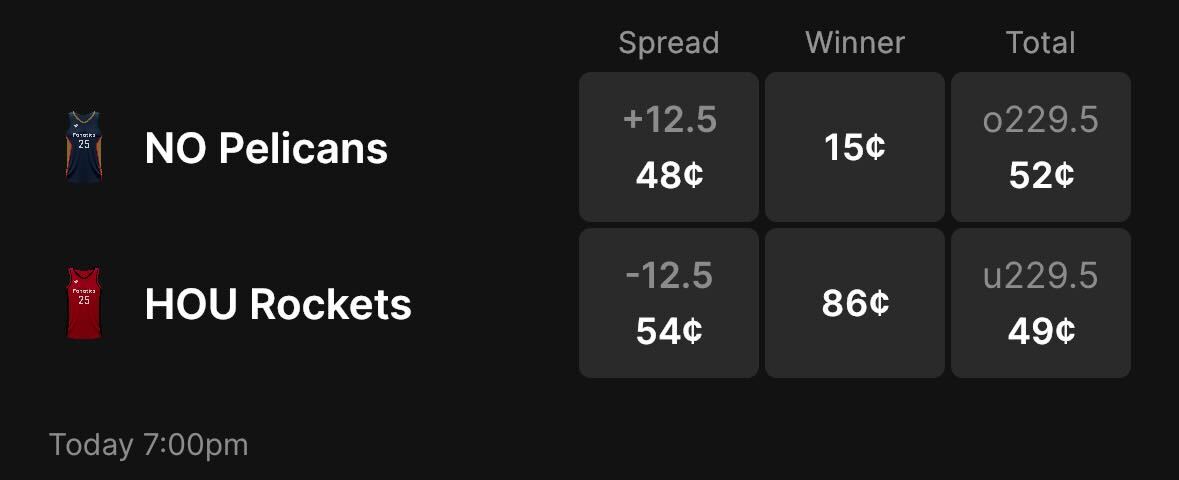The image size is (1179, 480).
Task: Select Rockets -12.5 spread bet
Action: tap(669, 303)
